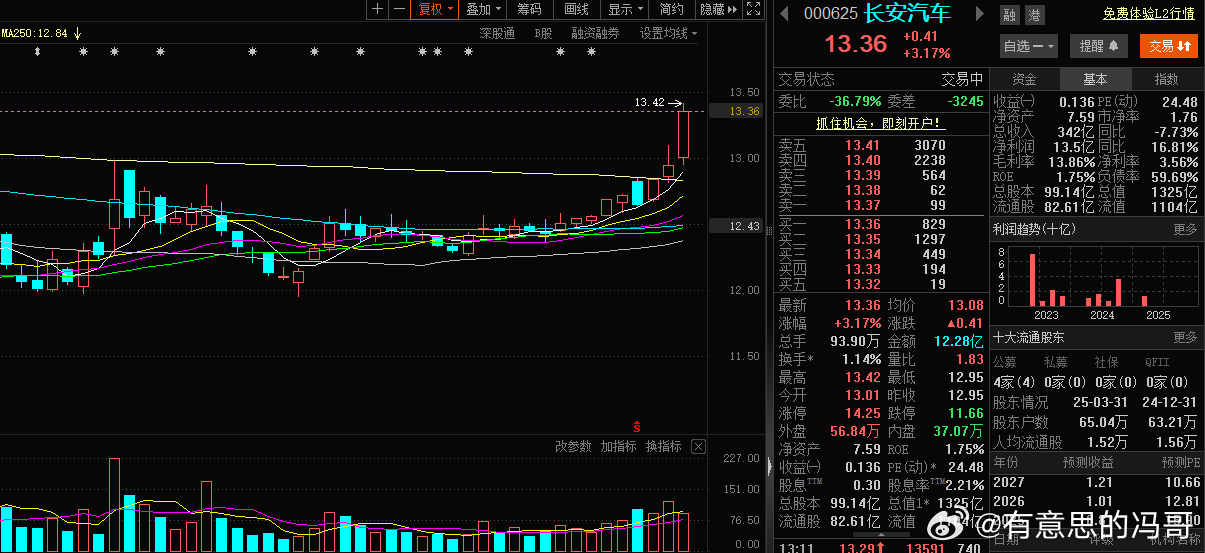This screenshot has height=553, width=1205.
Task: Click stock name 长安汽车
Action: click(x=908, y=14)
